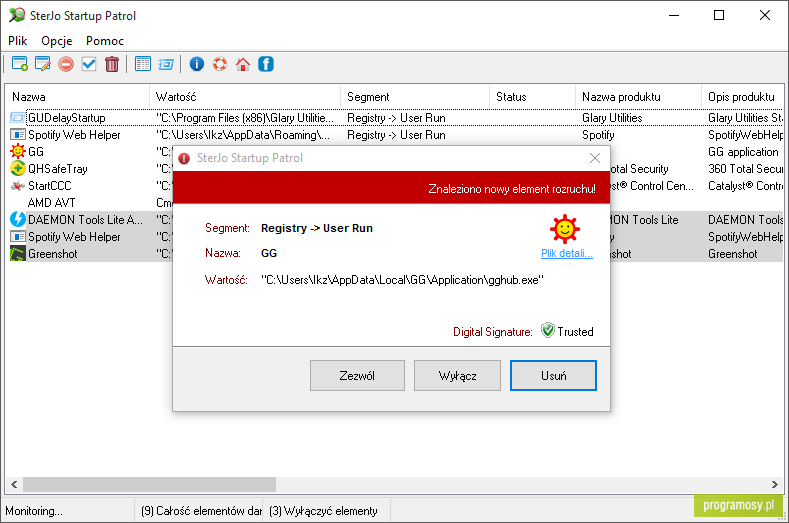
Task: Click the properties window toolbar icon
Action: coord(166,64)
